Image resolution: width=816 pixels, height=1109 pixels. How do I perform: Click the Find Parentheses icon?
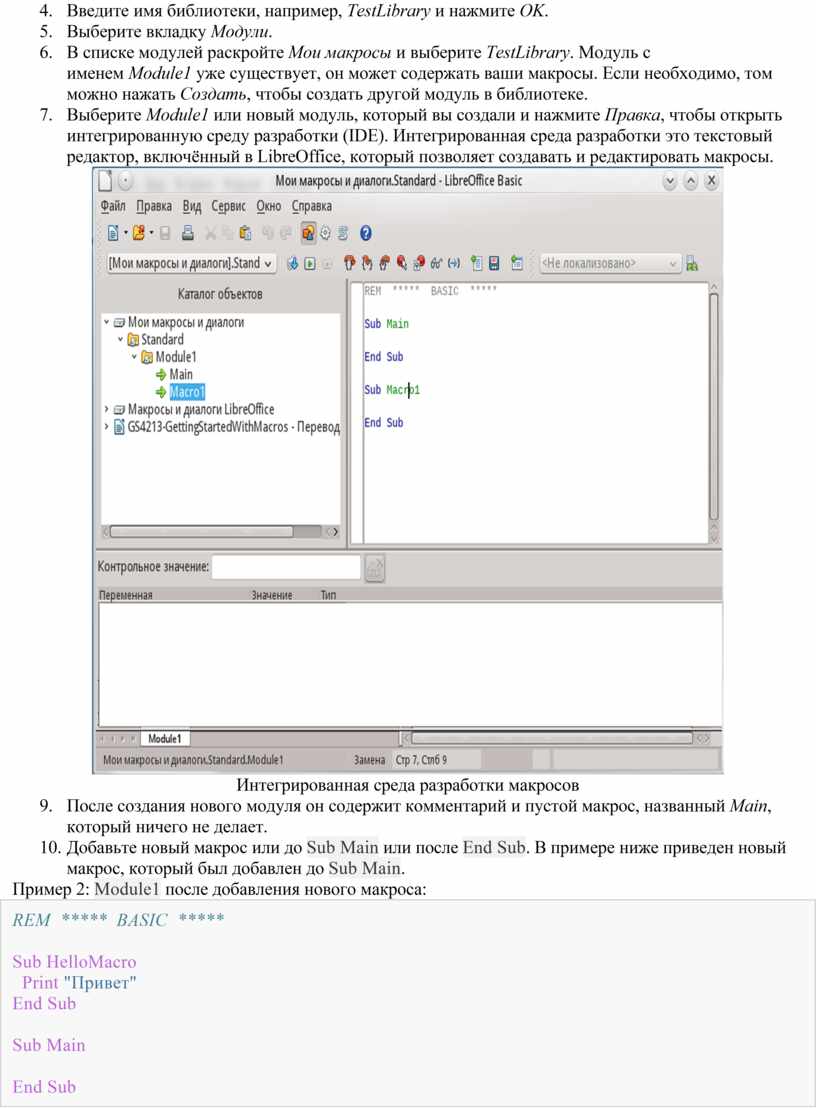[454, 263]
